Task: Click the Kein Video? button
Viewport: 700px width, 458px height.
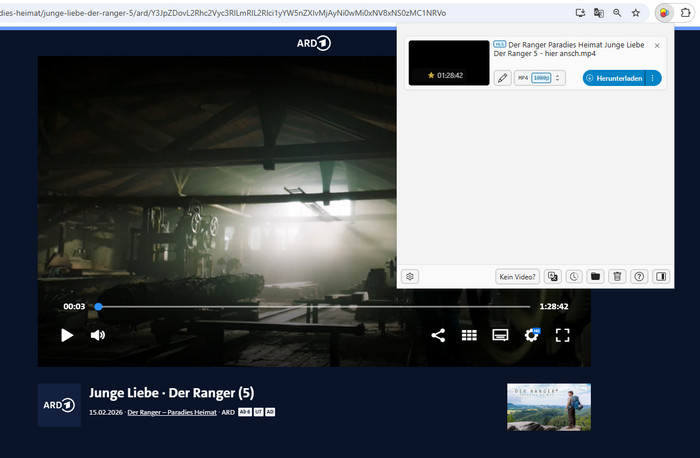Action: point(517,277)
